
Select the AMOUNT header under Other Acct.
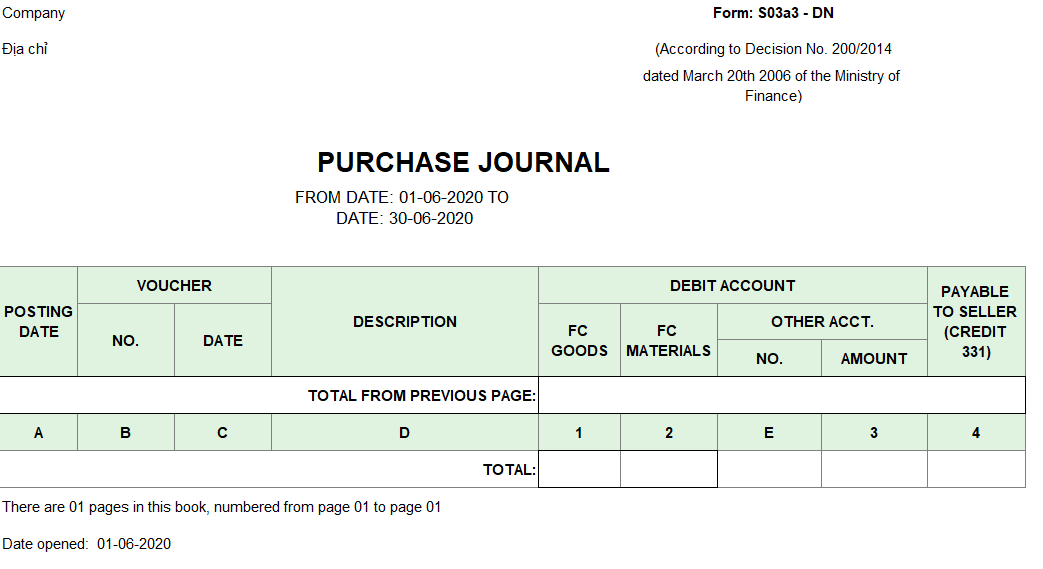tap(874, 359)
